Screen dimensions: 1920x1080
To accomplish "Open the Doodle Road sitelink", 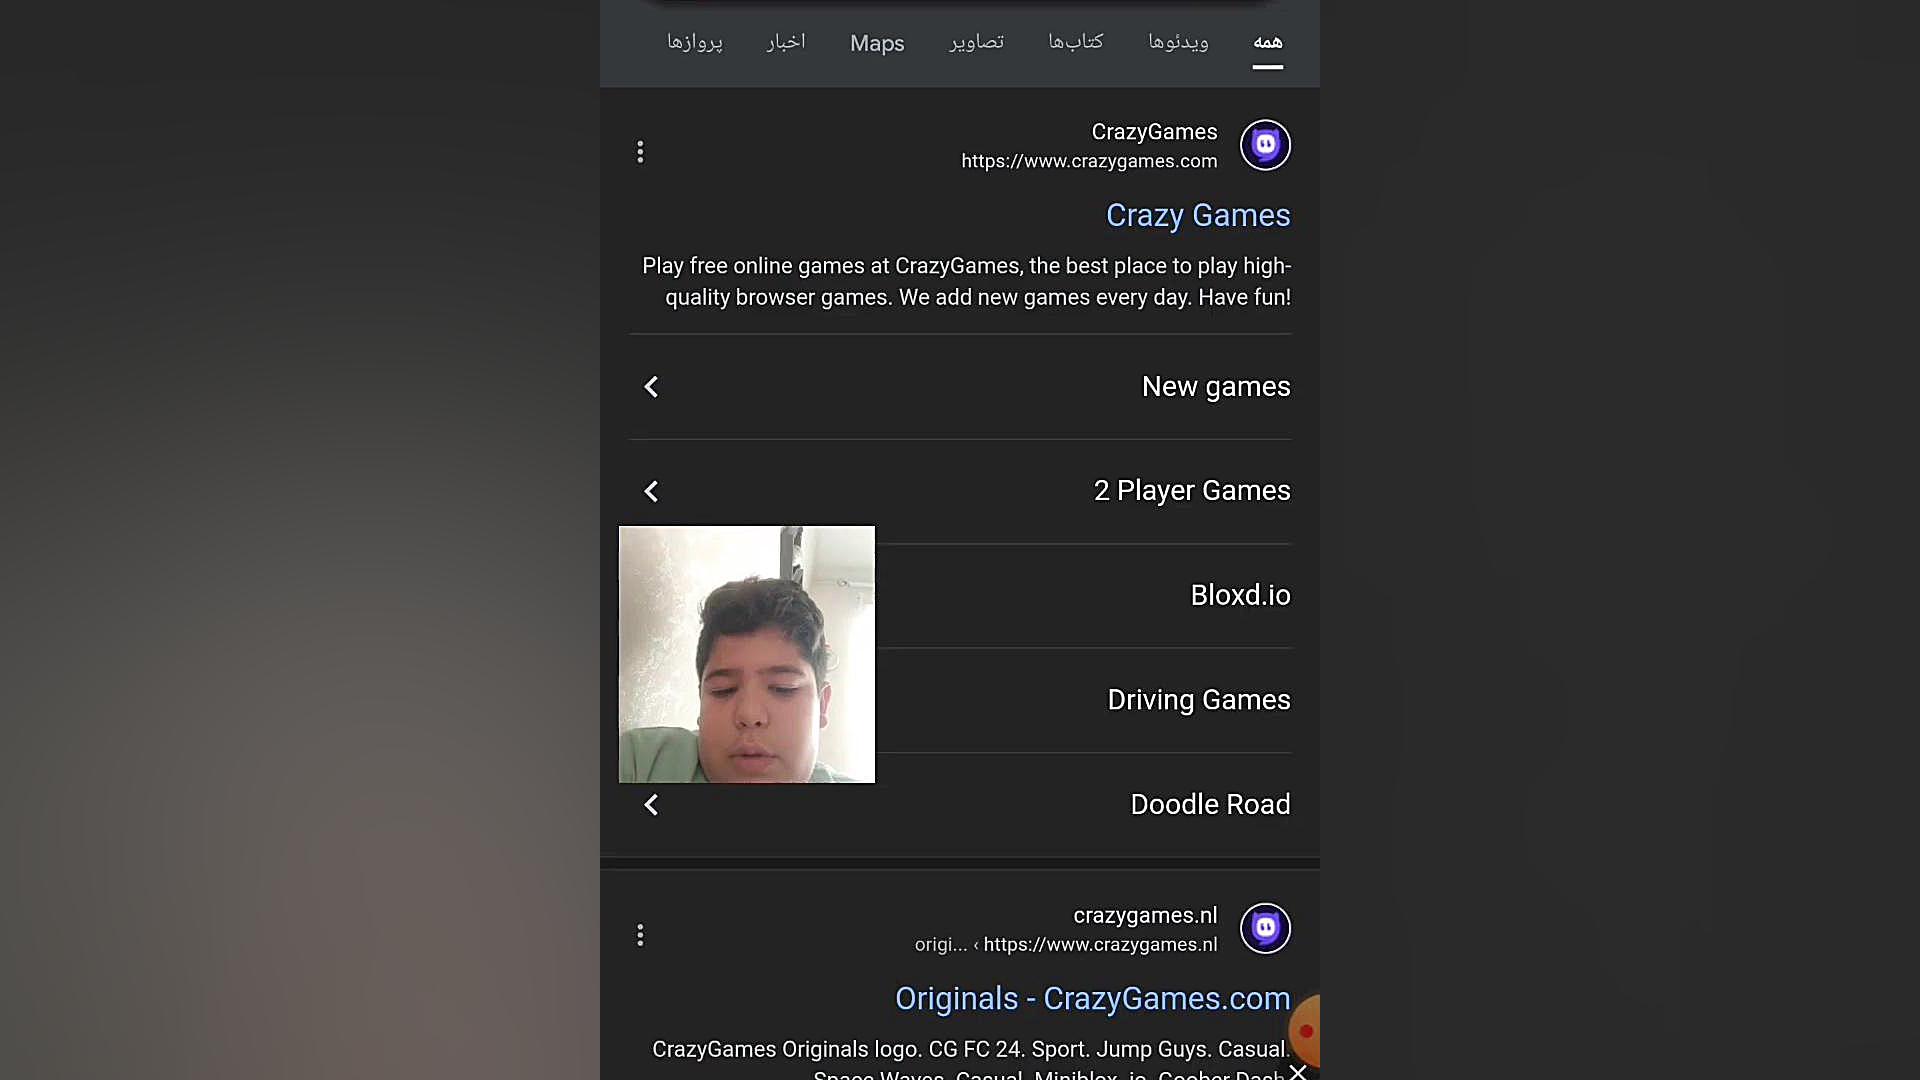I will tap(960, 805).
